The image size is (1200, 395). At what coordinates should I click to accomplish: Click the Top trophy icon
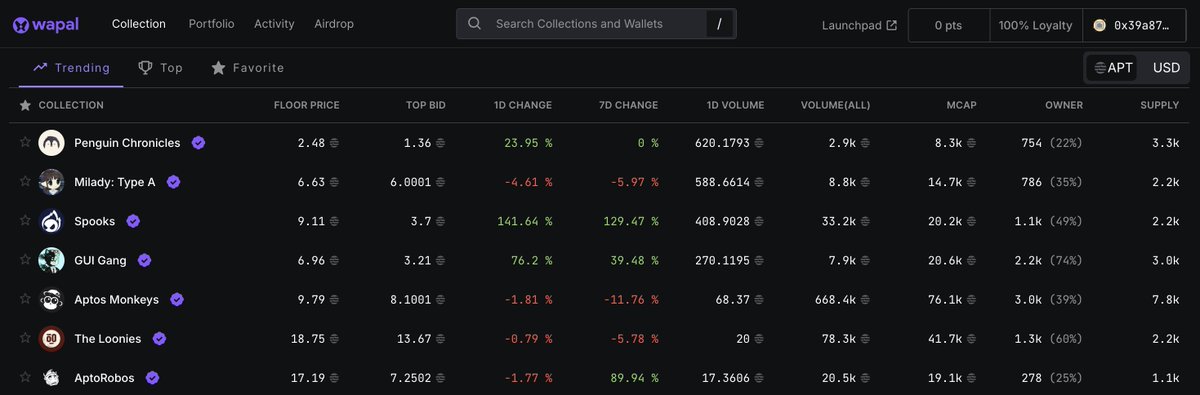tap(145, 68)
